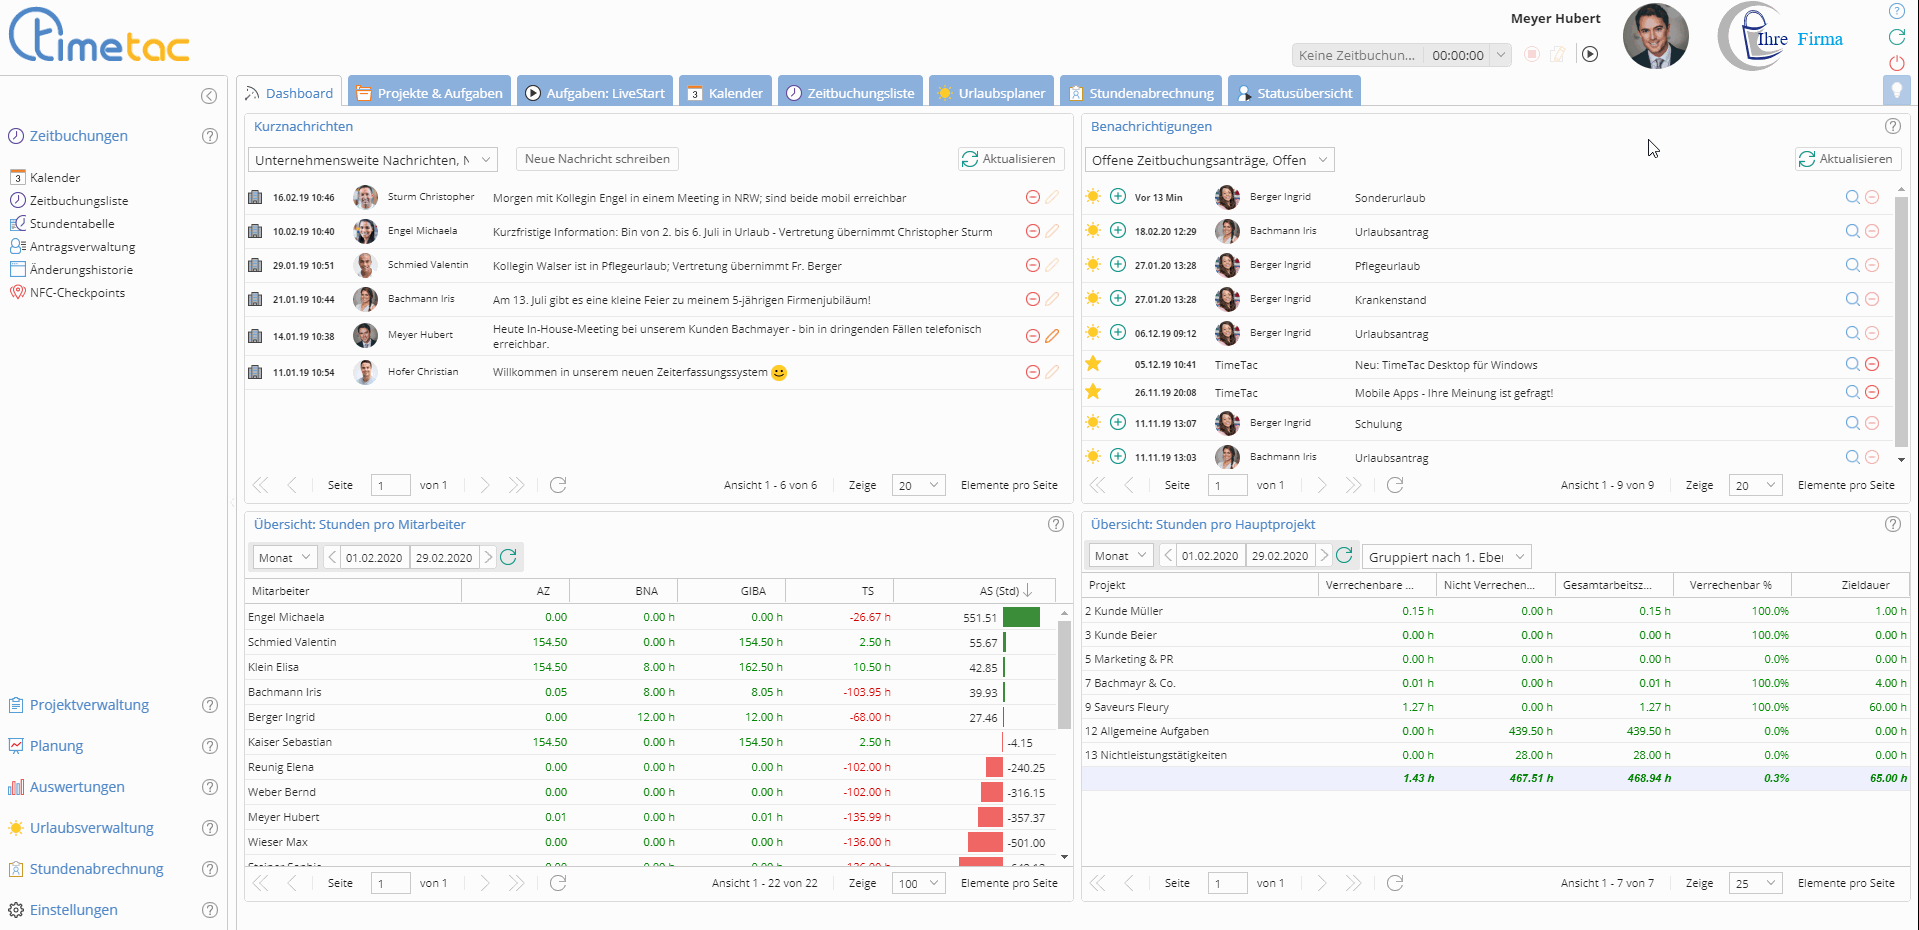Start time tracking with the play icon
The width and height of the screenshot is (1919, 930).
[x=1590, y=55]
